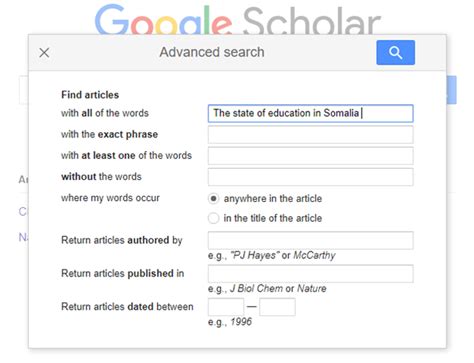Click the blue magnifier search button
Image resolution: width=474 pixels, height=363 pixels.
[x=396, y=53]
